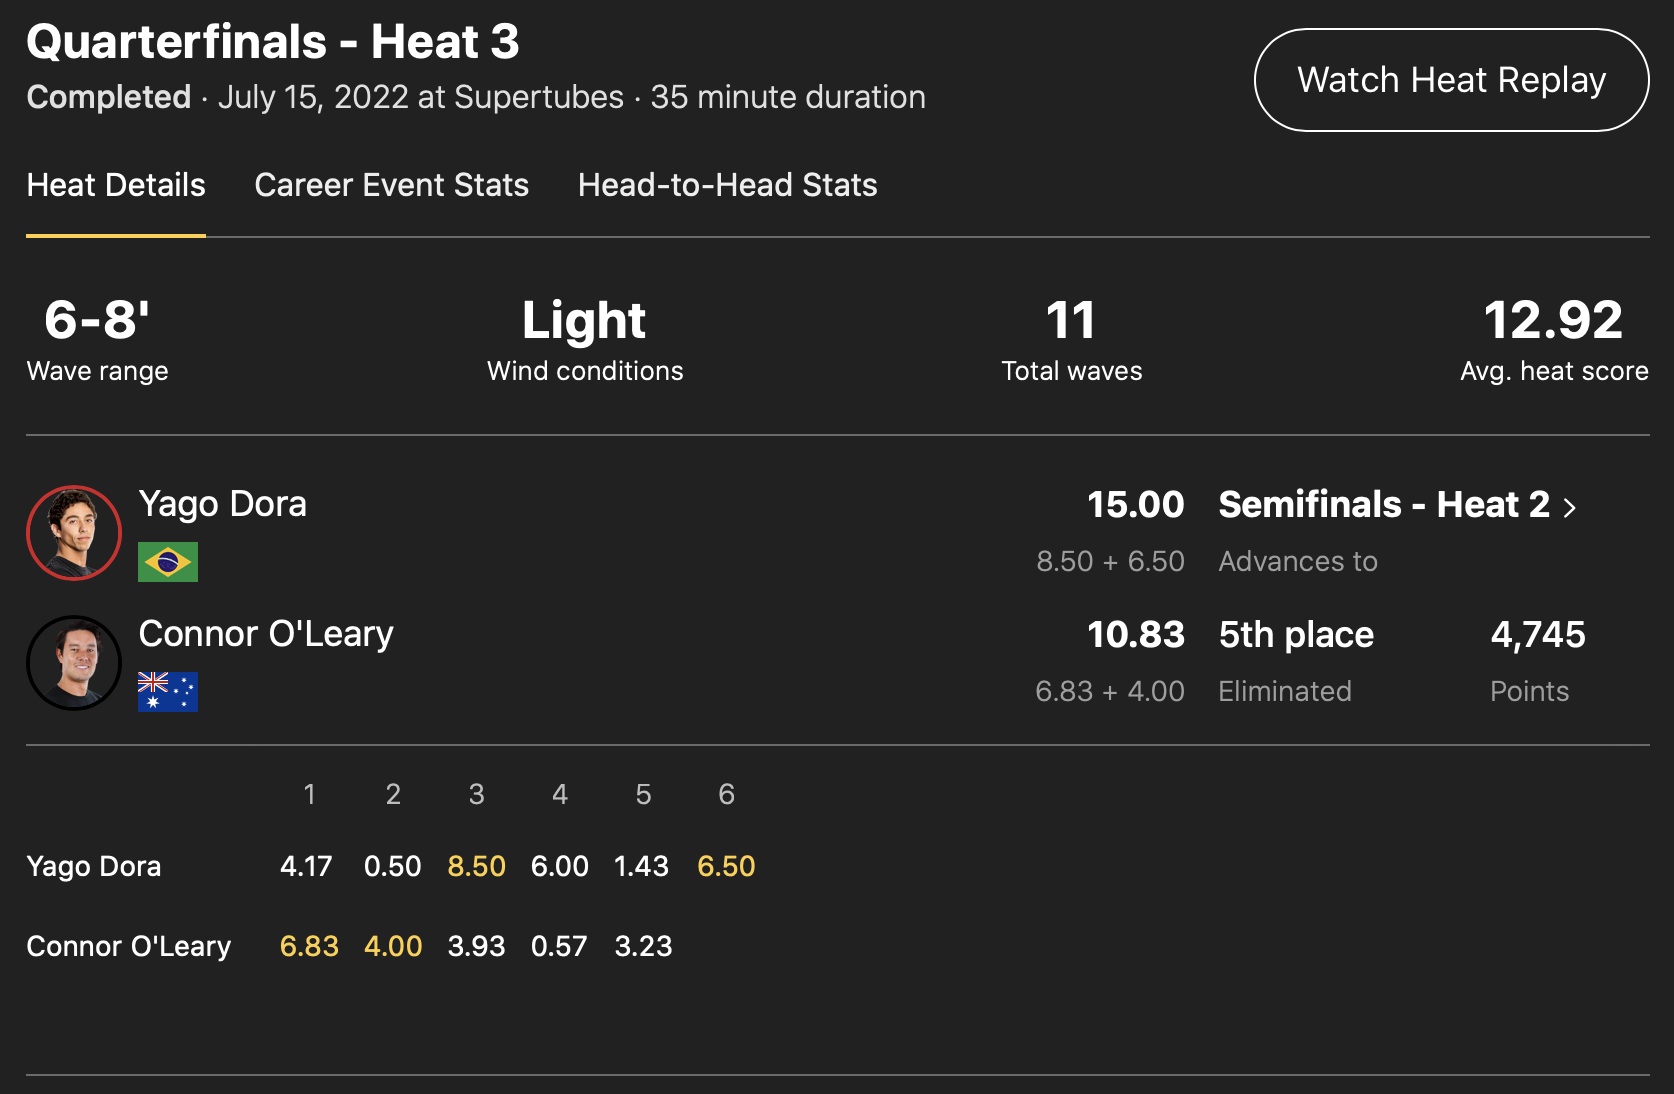The height and width of the screenshot is (1094, 1674).
Task: Click Connor O'Leary's name in the results
Action: 266,634
